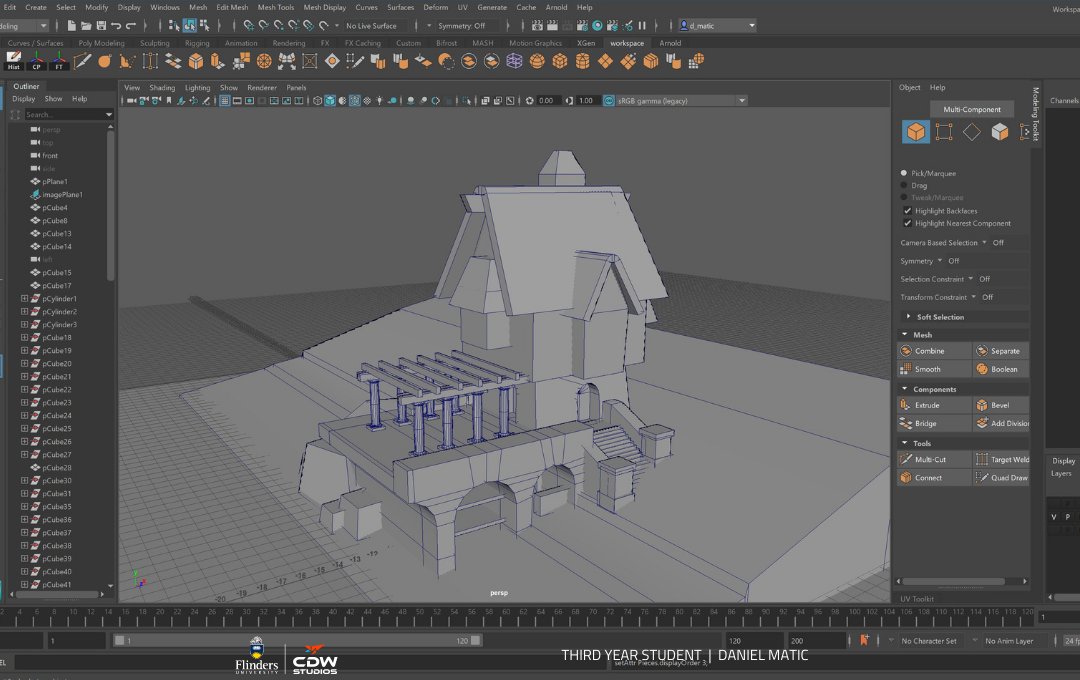The width and height of the screenshot is (1080, 680).
Task: Collapse the Mesh section
Action: click(904, 334)
